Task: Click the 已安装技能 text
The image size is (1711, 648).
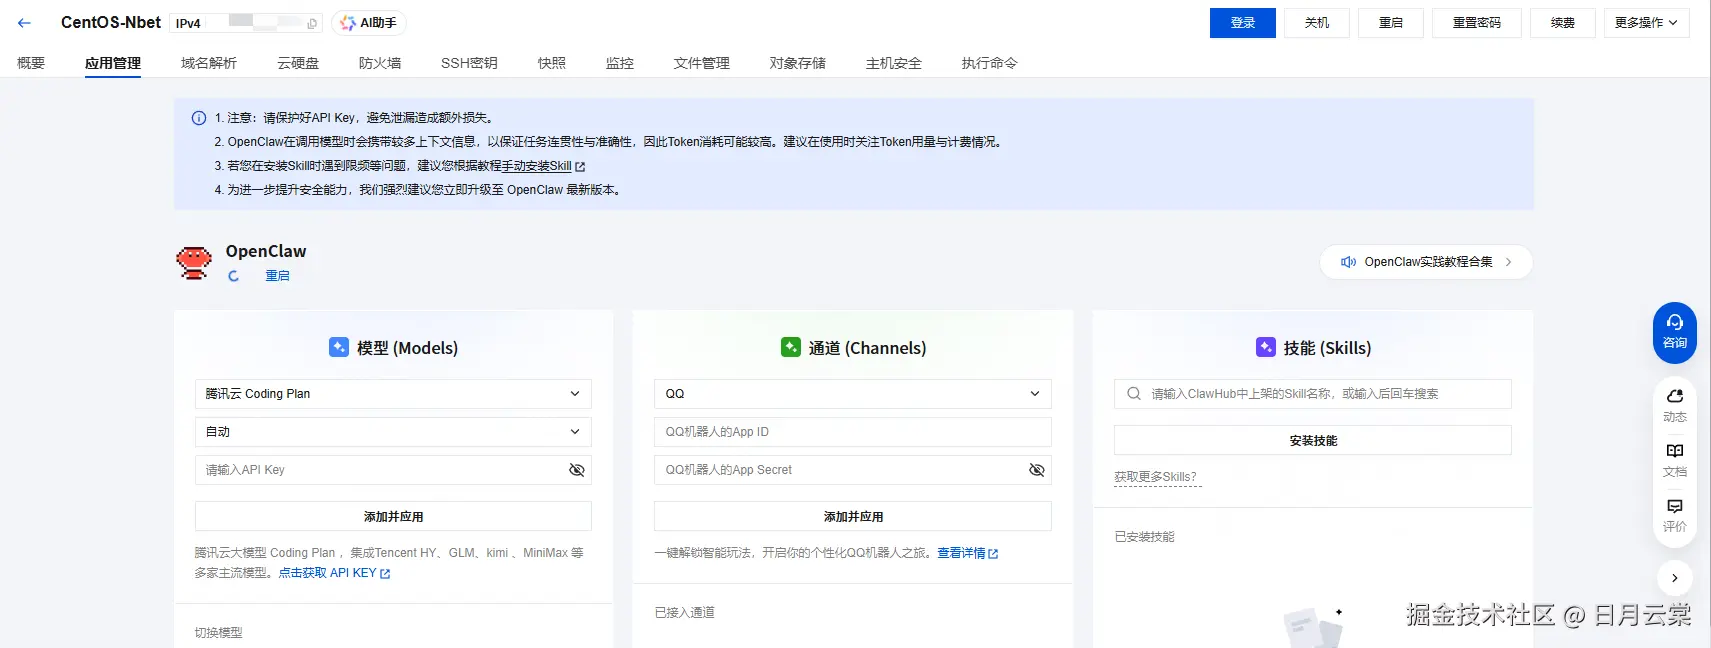Action: coord(1144,537)
